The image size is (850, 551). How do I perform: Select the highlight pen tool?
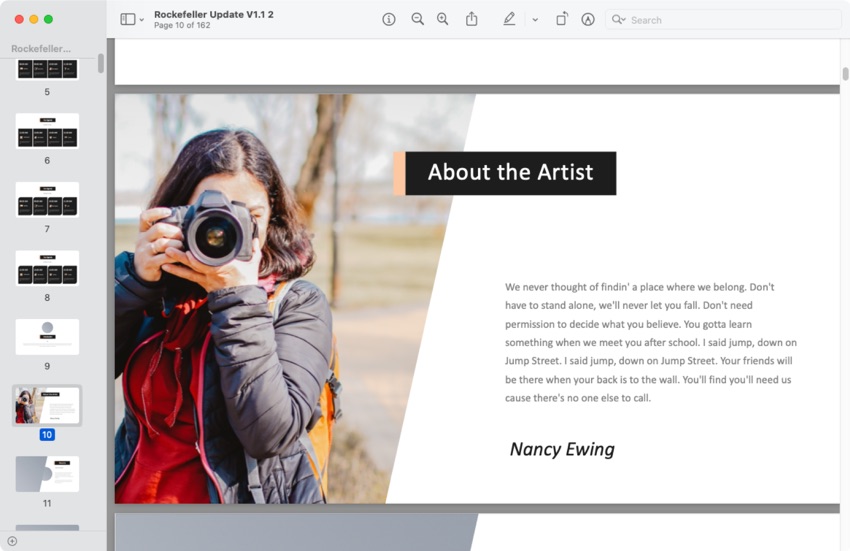coord(509,20)
